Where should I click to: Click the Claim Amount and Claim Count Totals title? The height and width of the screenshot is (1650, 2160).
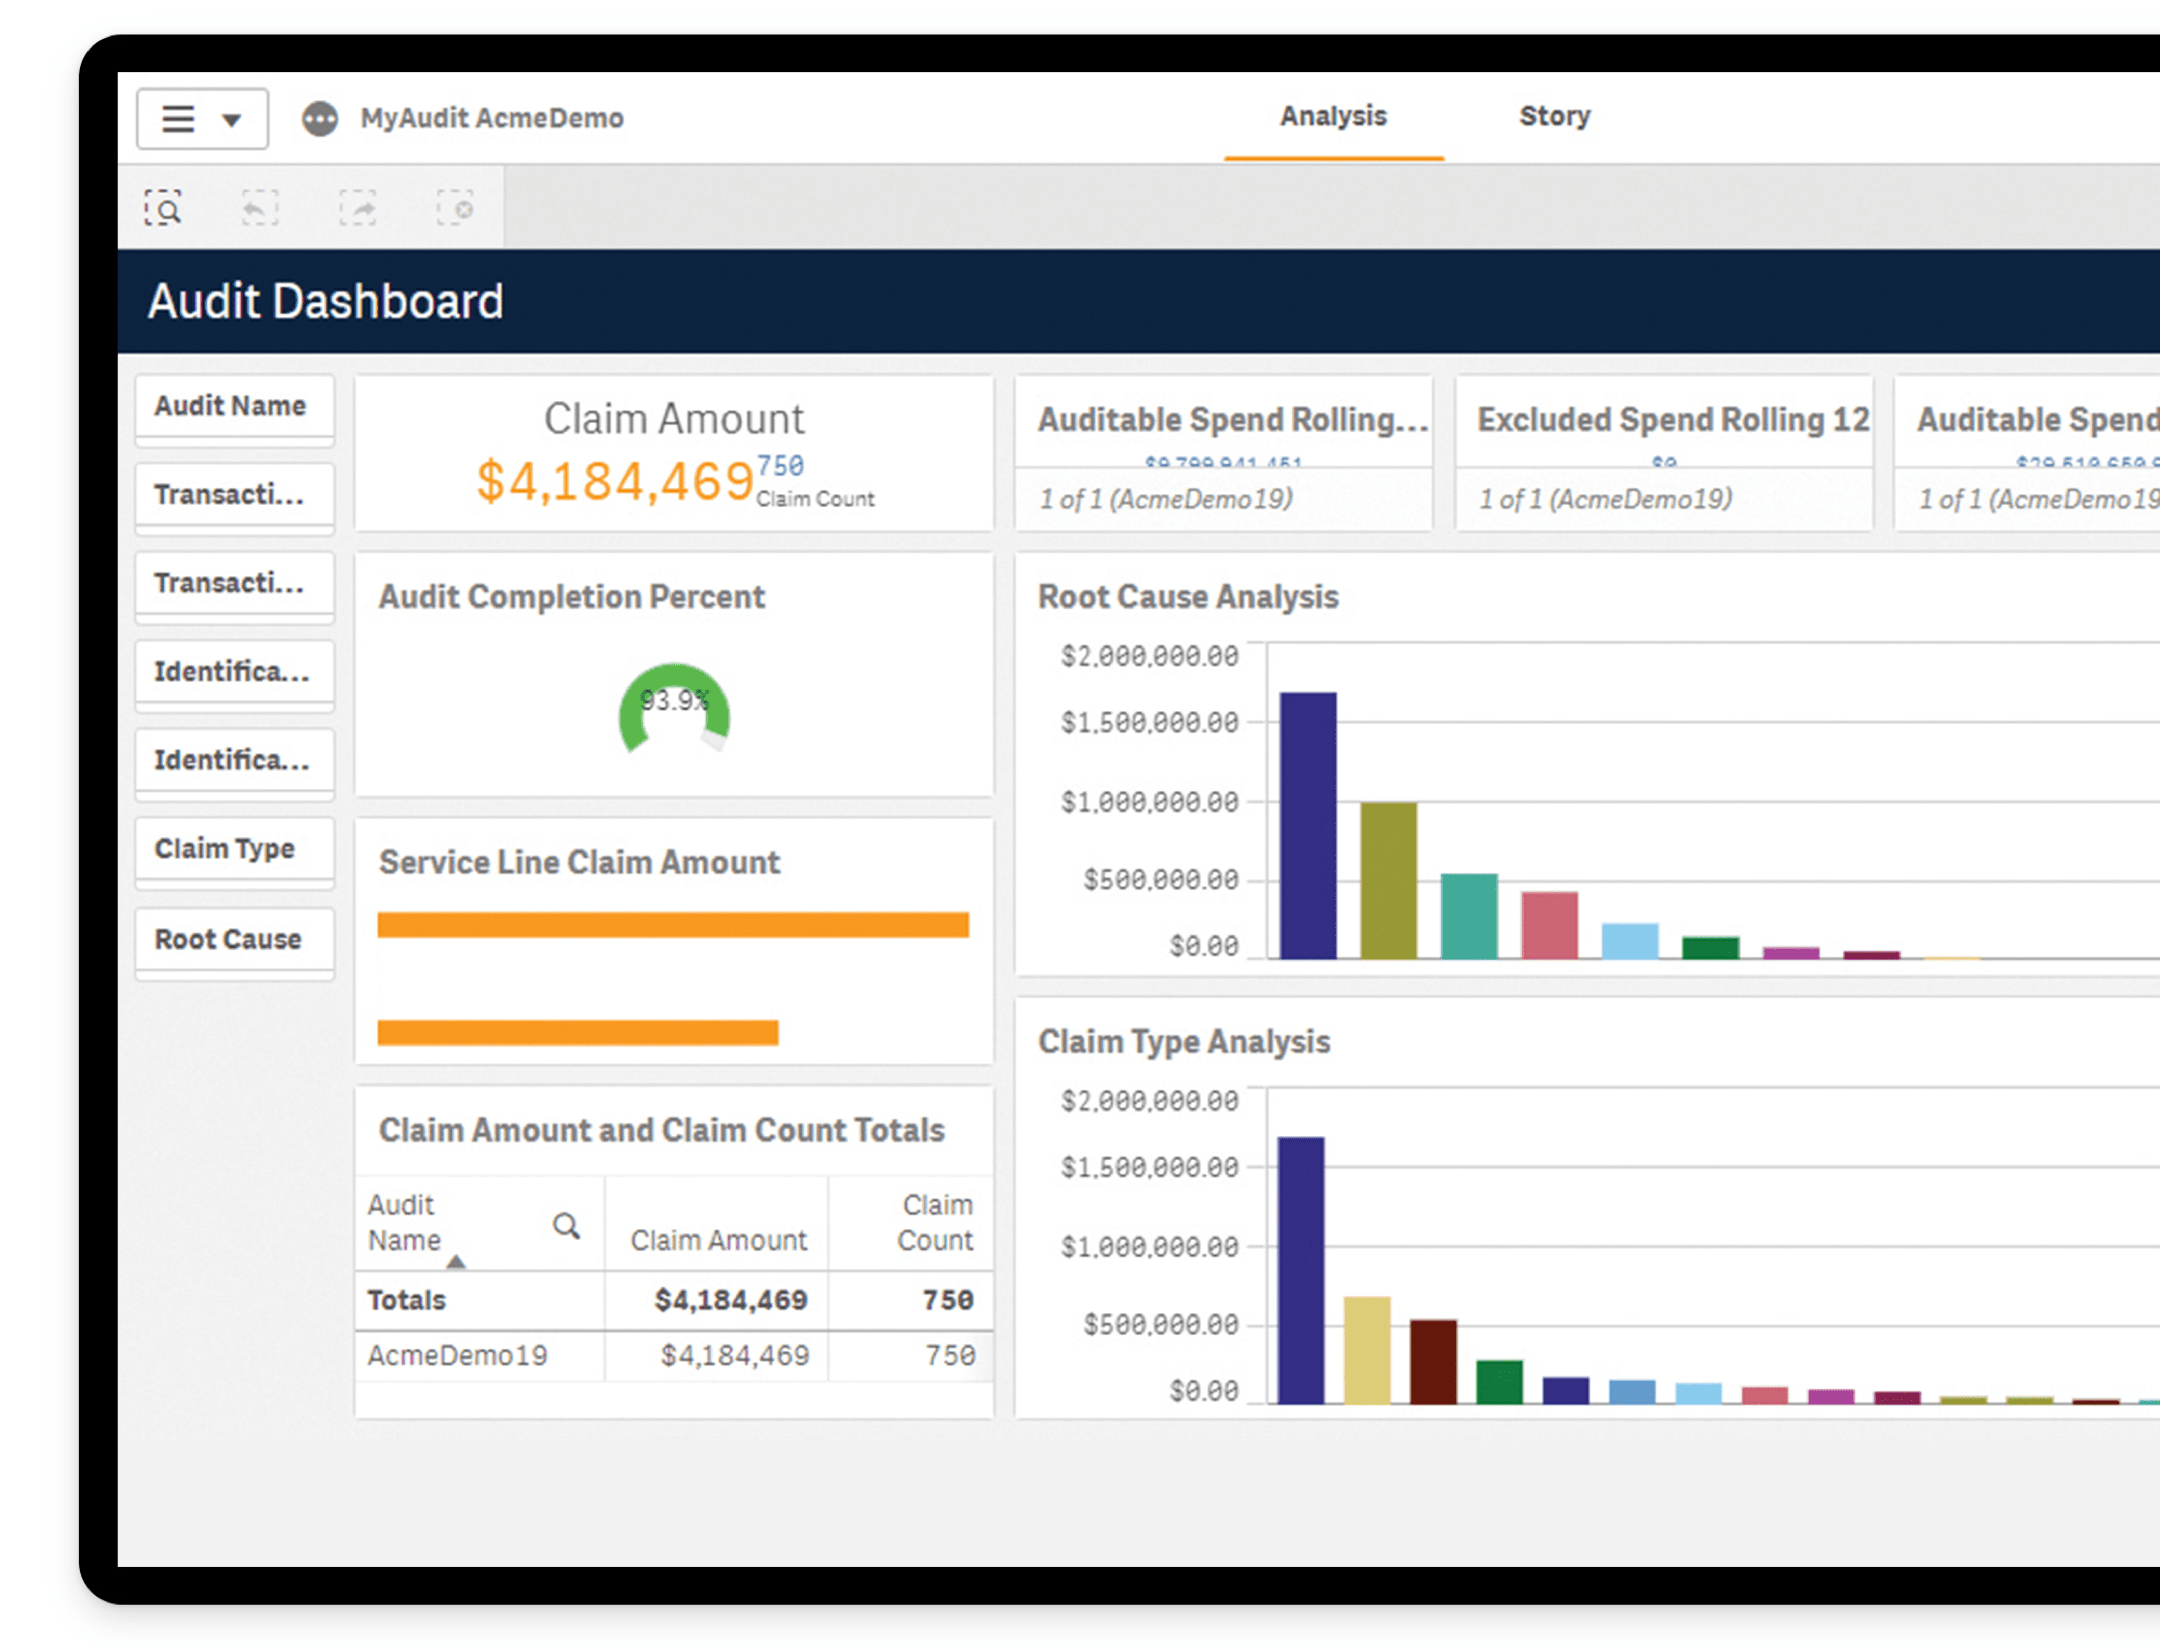click(661, 1130)
